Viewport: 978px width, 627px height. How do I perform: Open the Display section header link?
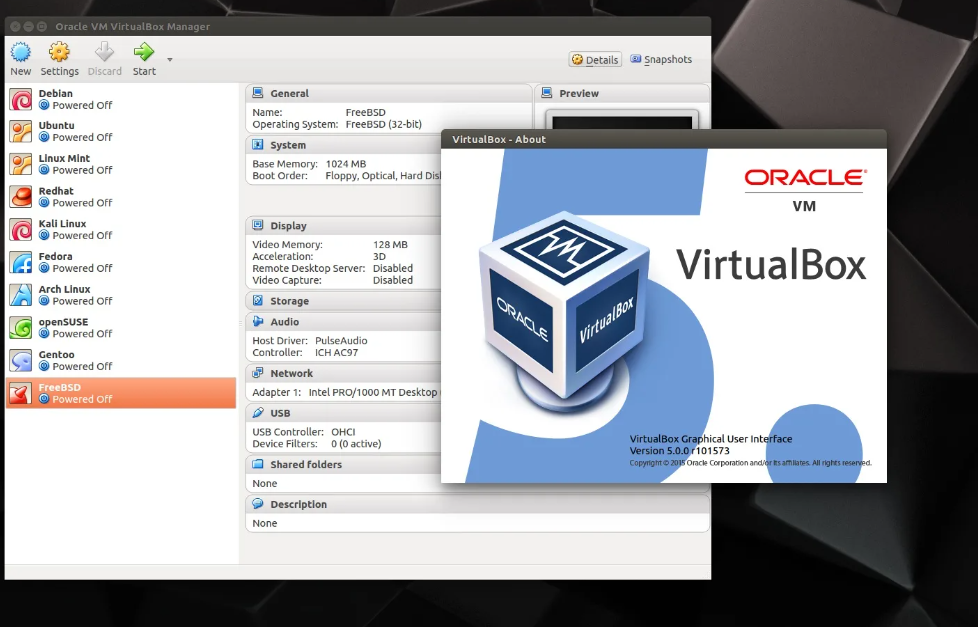click(x=288, y=226)
